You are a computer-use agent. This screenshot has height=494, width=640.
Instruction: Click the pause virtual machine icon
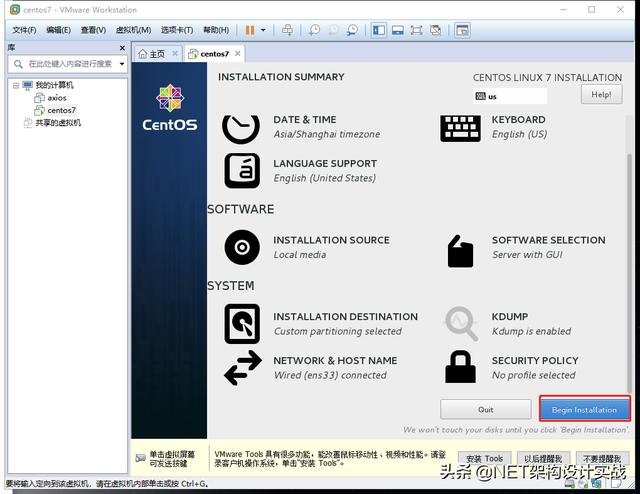(250, 30)
